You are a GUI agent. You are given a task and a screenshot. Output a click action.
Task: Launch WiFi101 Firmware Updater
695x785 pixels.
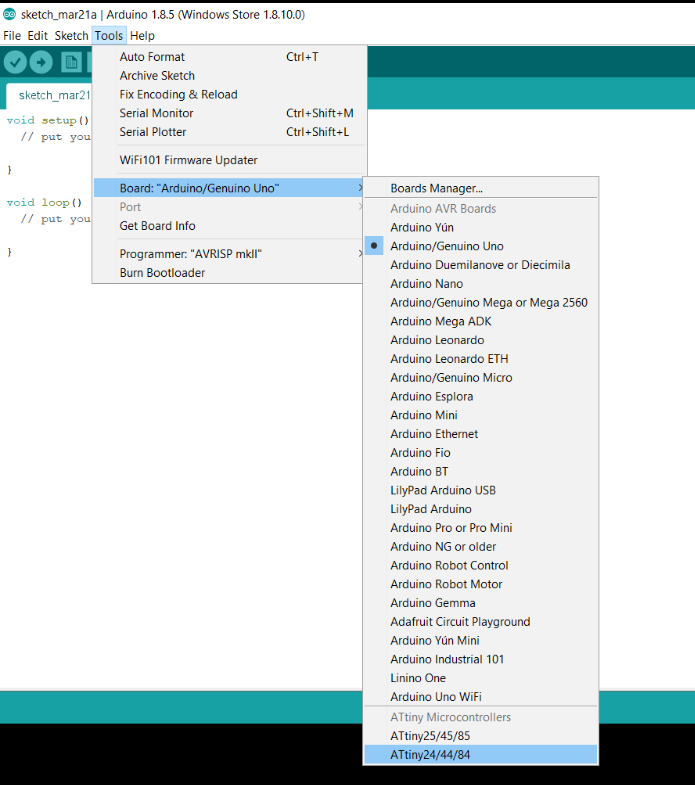(x=230, y=160)
